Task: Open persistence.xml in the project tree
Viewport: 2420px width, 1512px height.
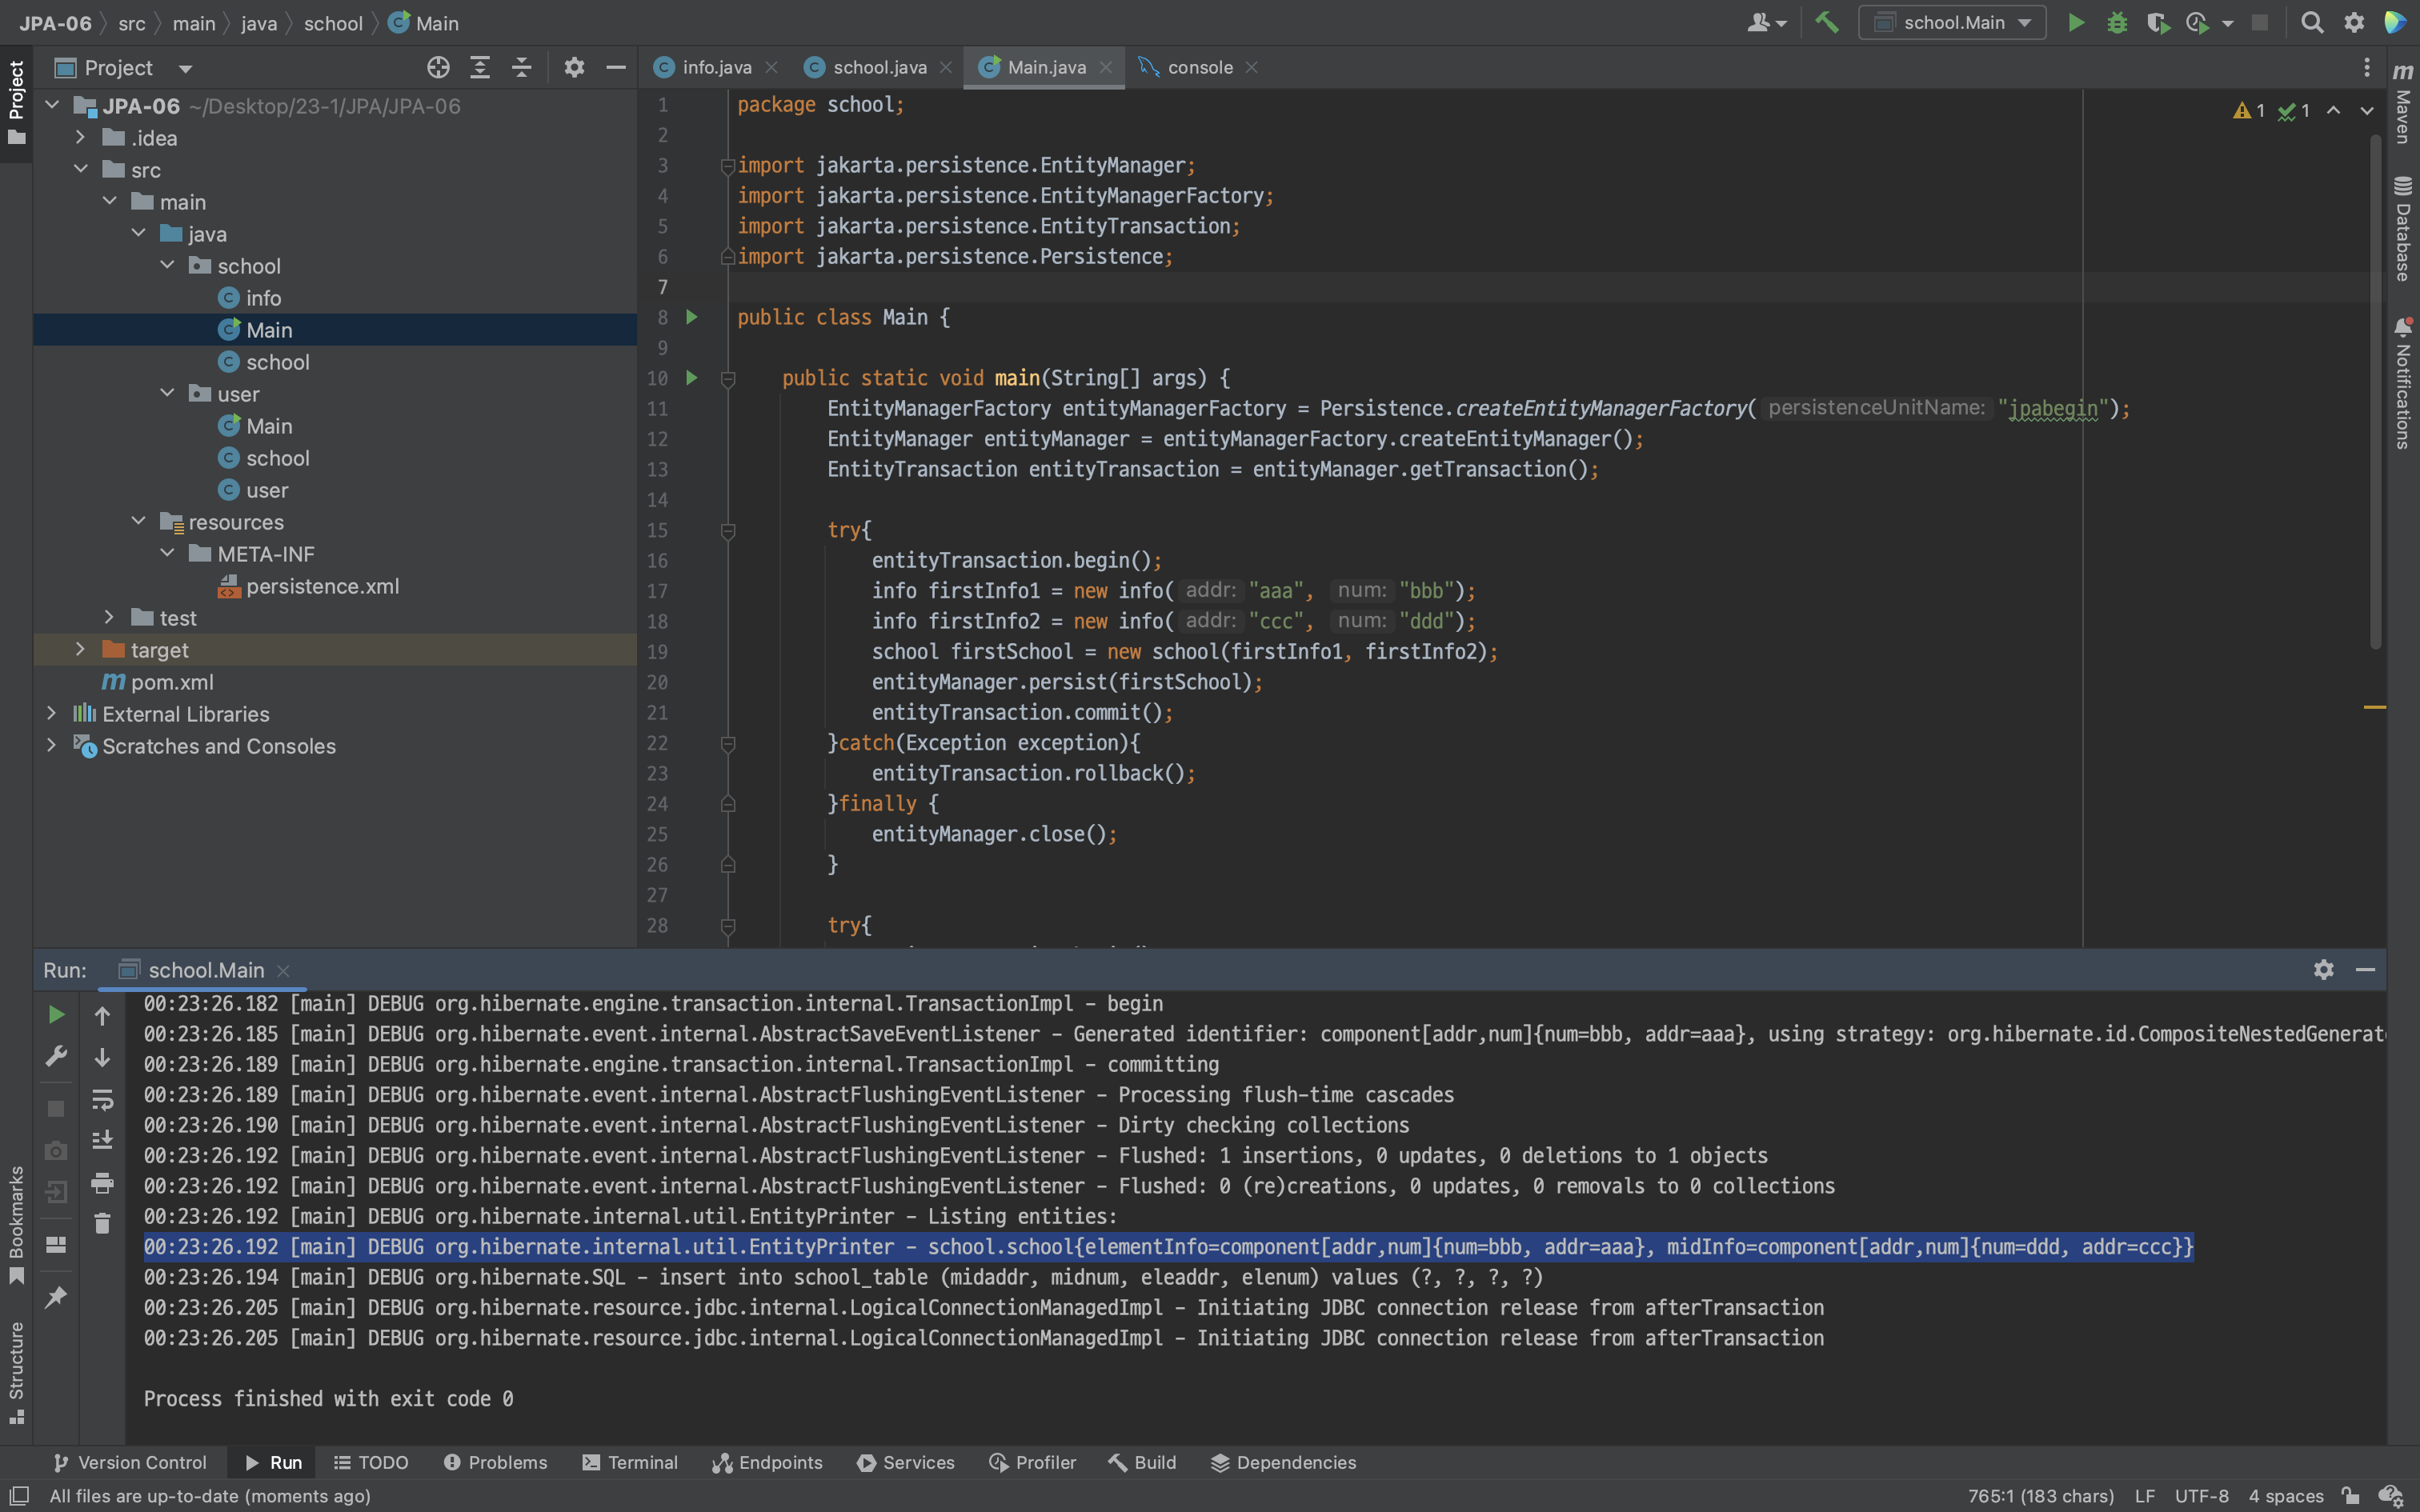Action: coord(322,586)
